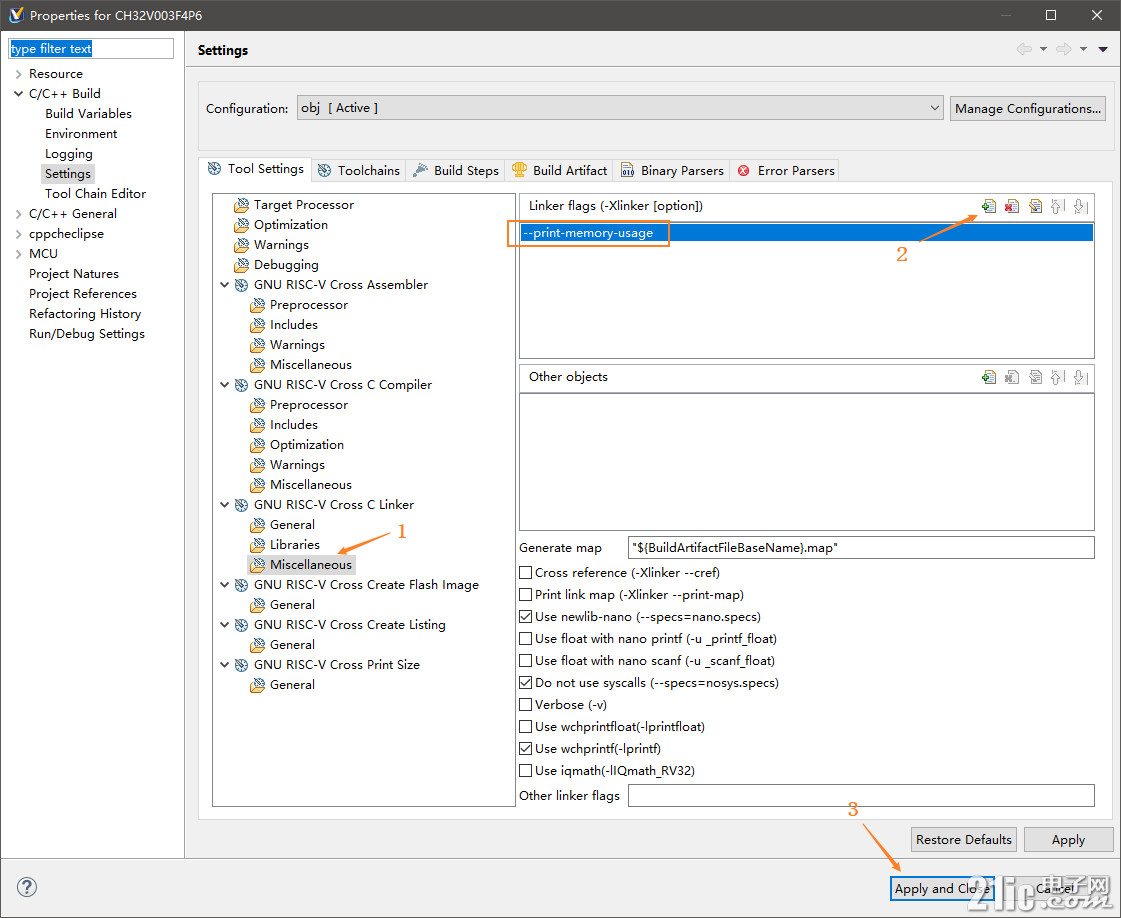The image size is (1121, 918).
Task: Add a new Other objects entry
Action: pyautogui.click(x=989, y=377)
